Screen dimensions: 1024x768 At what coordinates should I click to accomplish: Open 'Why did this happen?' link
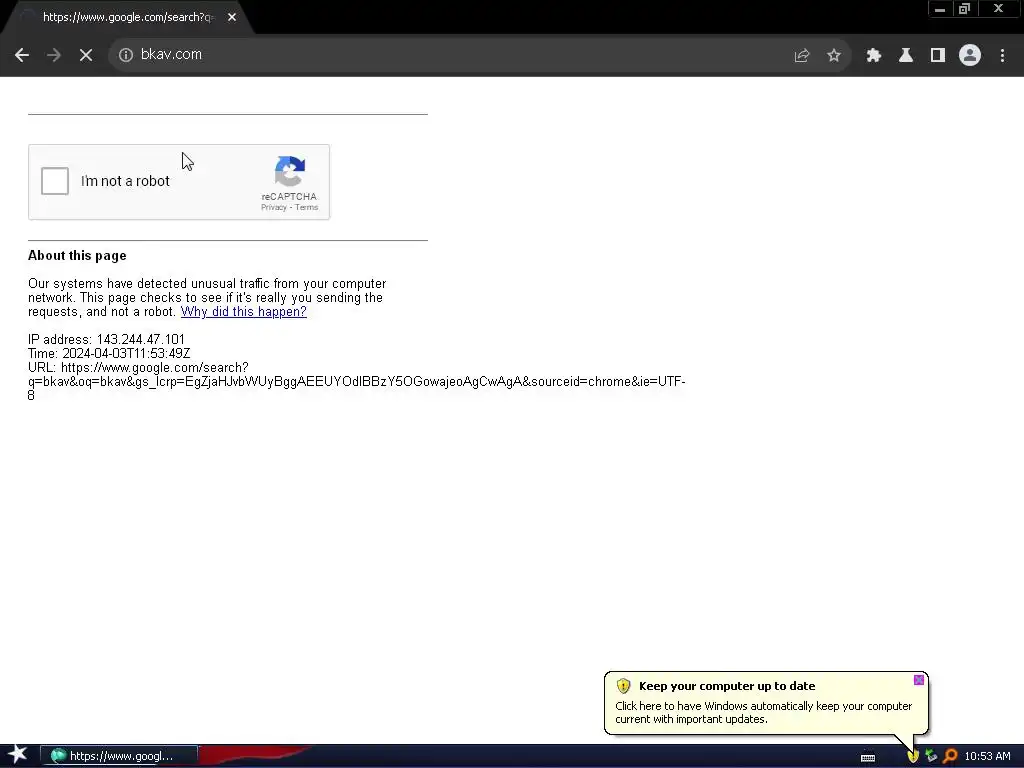pyautogui.click(x=244, y=312)
